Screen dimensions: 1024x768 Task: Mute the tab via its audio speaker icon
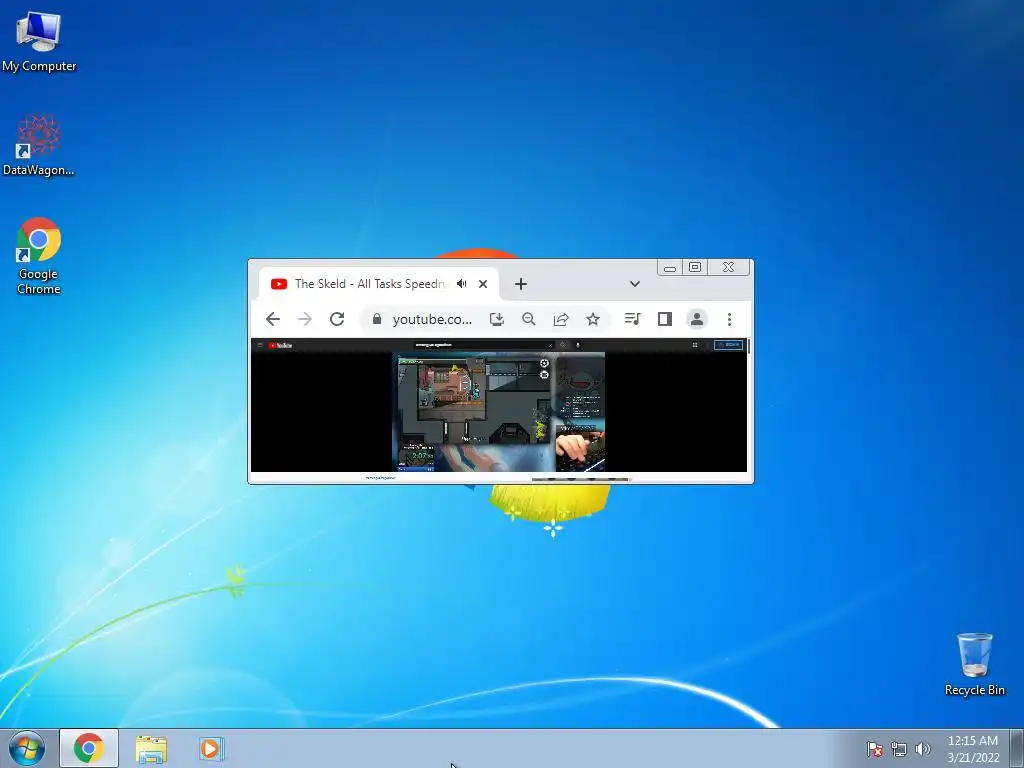(462, 283)
